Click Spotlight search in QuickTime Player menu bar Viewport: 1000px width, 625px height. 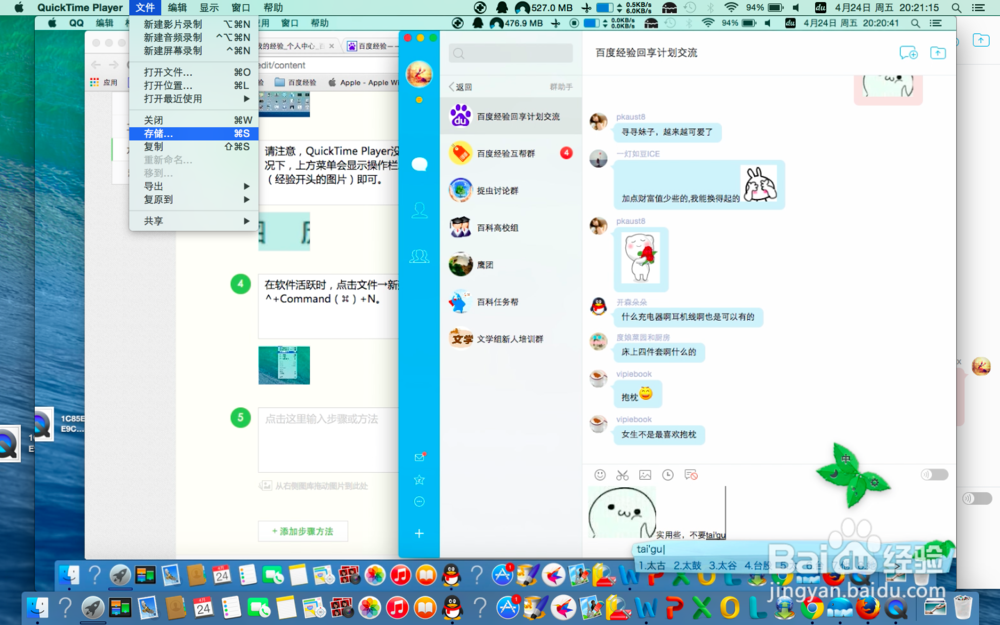tap(956, 8)
